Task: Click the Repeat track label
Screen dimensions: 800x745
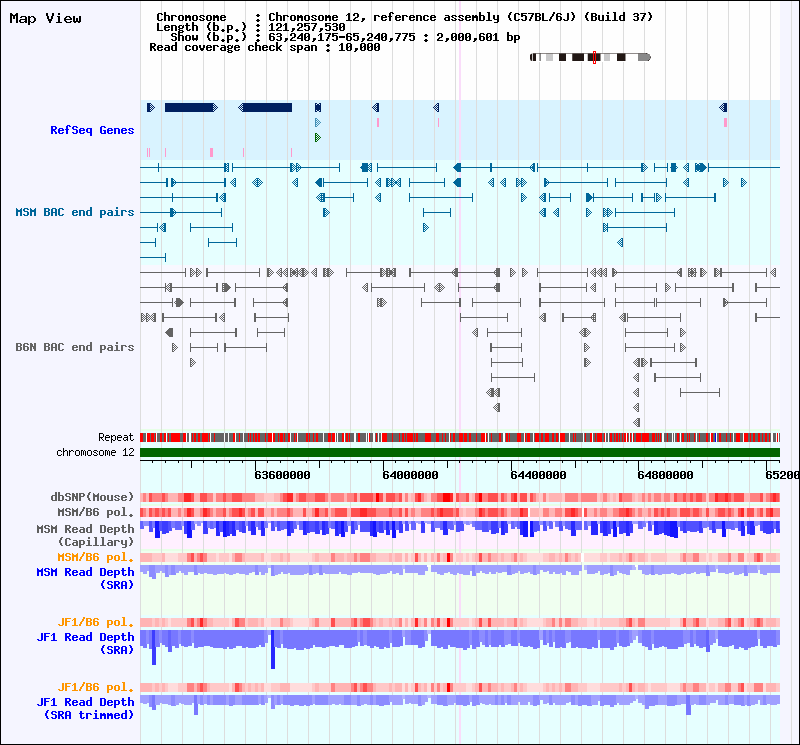Action: [116, 437]
